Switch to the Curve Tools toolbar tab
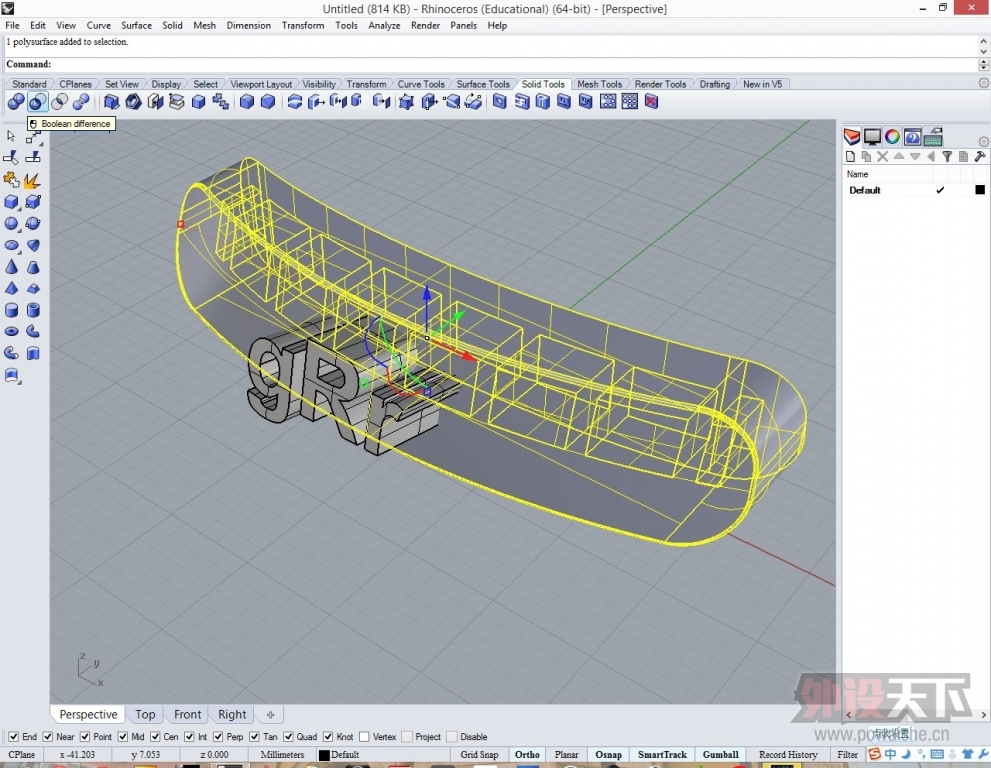The image size is (991, 768). pyautogui.click(x=421, y=84)
